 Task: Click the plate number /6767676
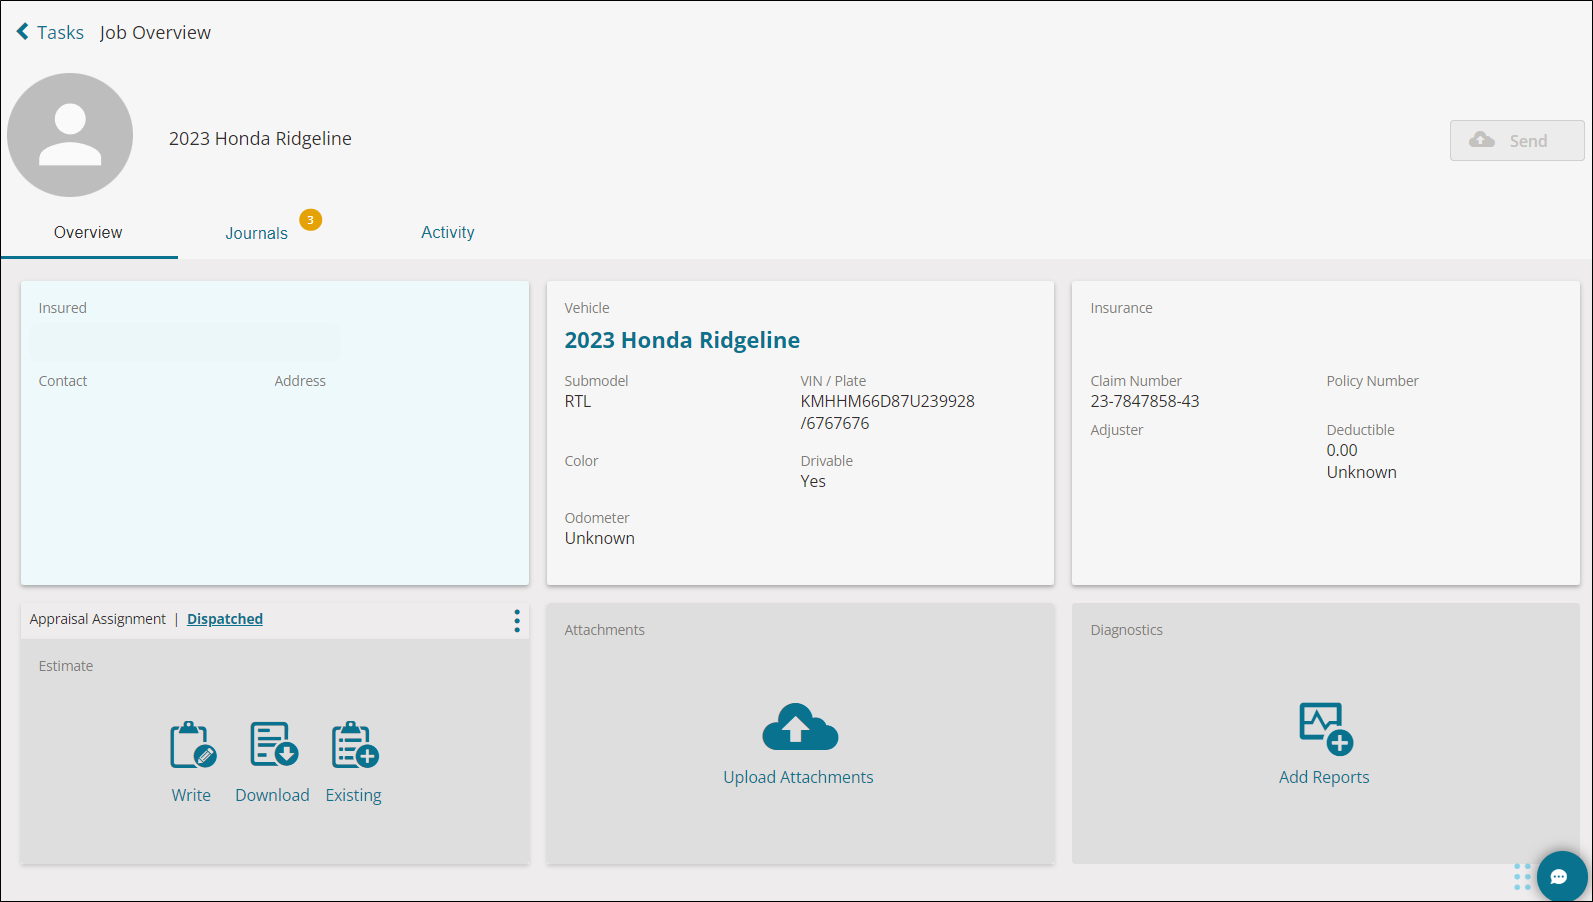pos(835,423)
